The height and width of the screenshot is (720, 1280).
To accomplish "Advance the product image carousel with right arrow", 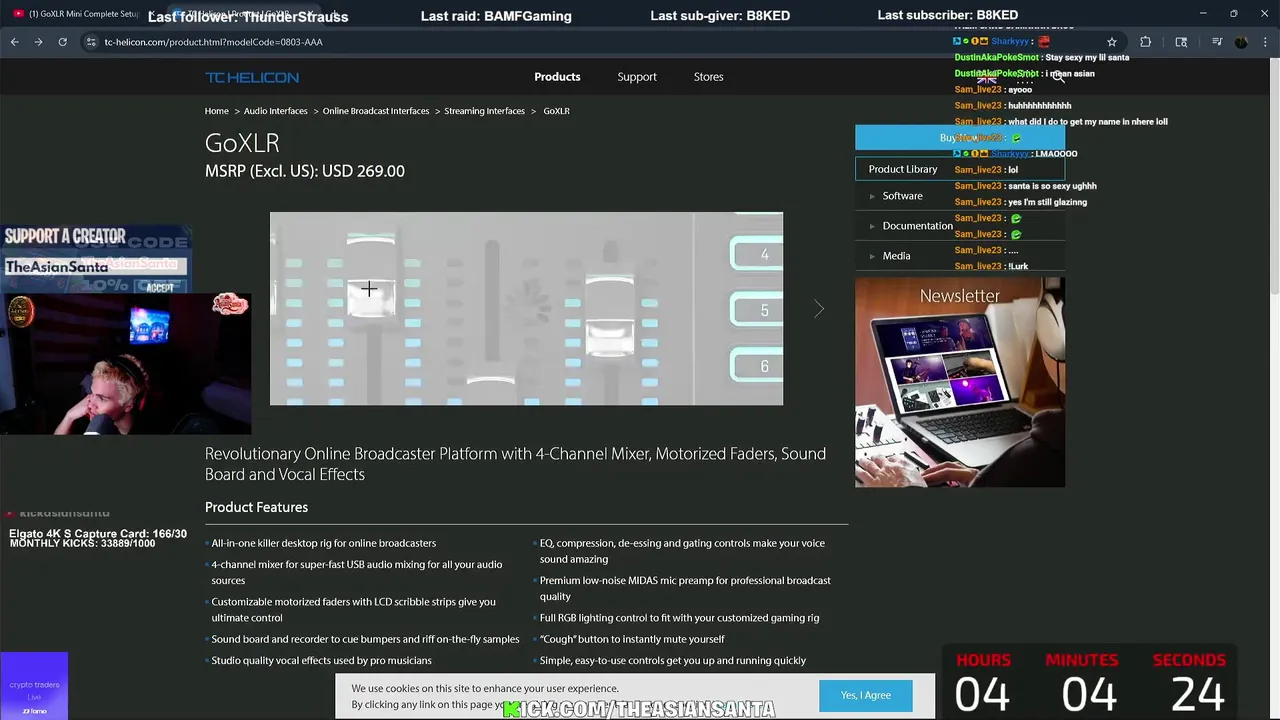I will tap(818, 309).
